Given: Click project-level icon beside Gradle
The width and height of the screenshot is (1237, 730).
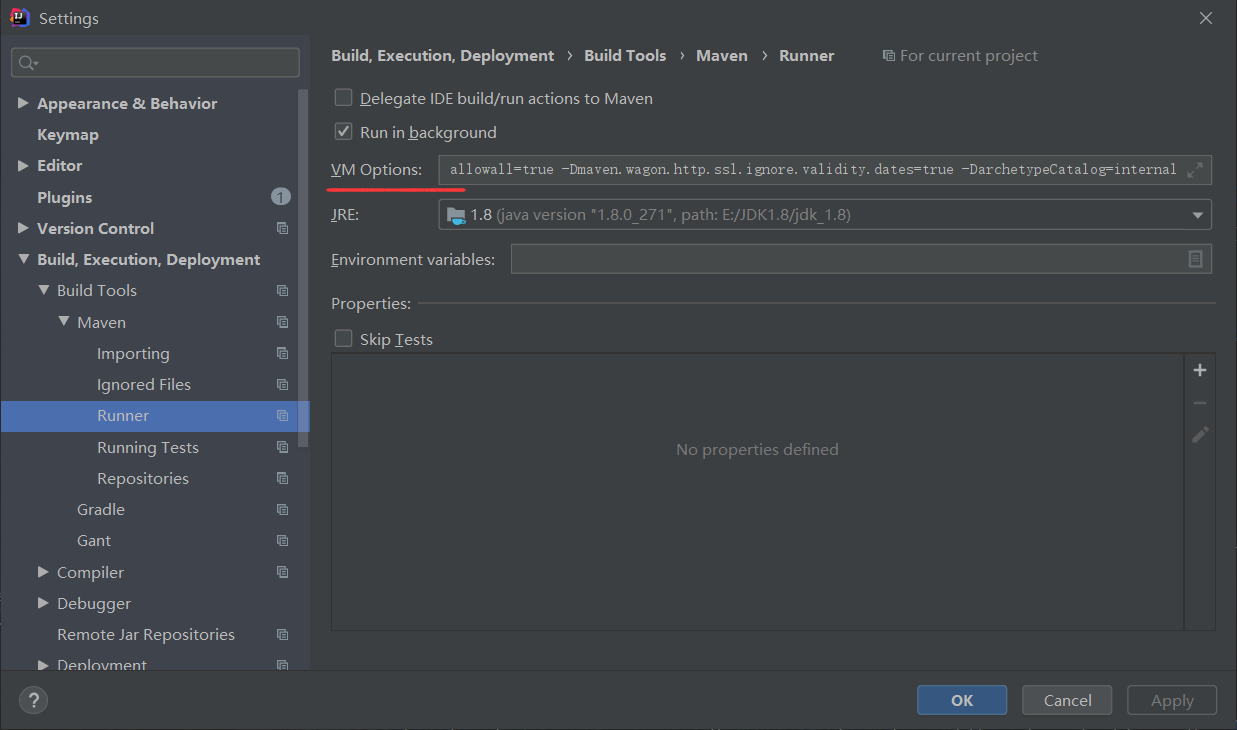Looking at the screenshot, I should coord(282,510).
